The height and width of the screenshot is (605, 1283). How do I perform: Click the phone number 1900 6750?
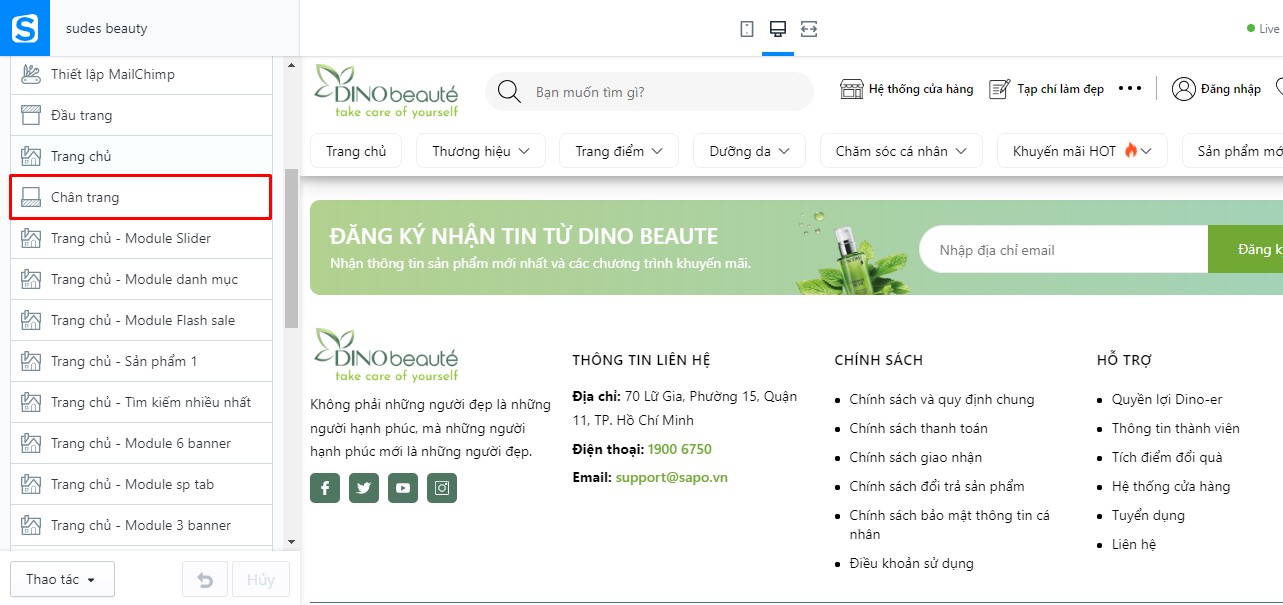point(679,449)
